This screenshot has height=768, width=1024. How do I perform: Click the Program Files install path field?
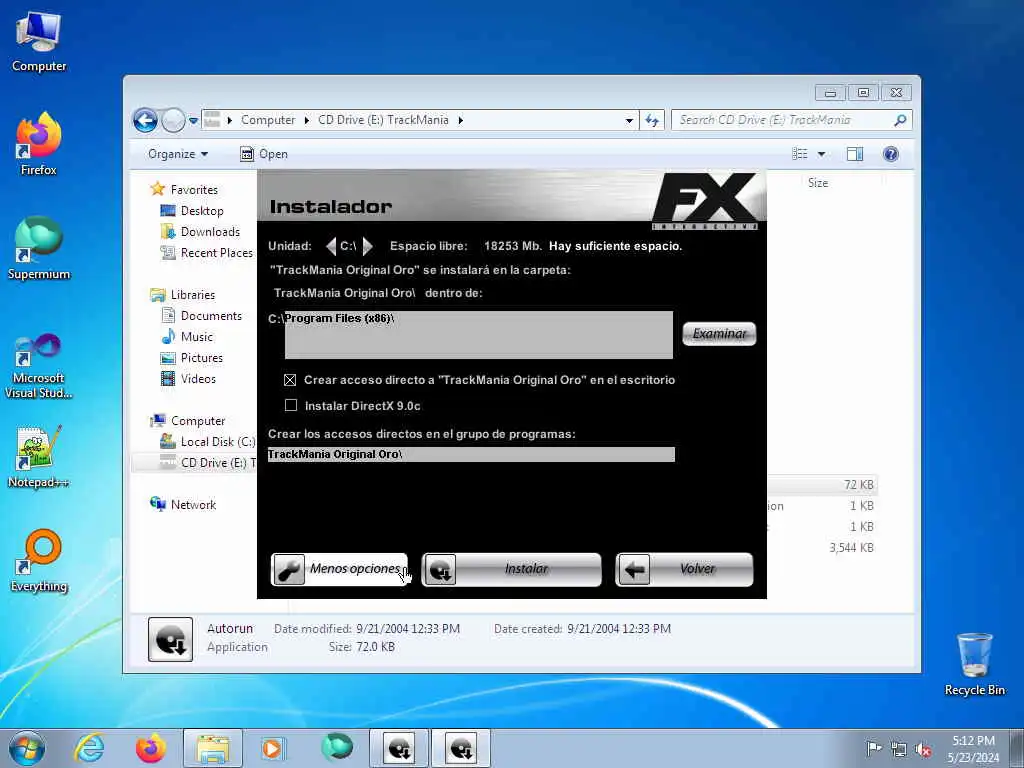479,334
